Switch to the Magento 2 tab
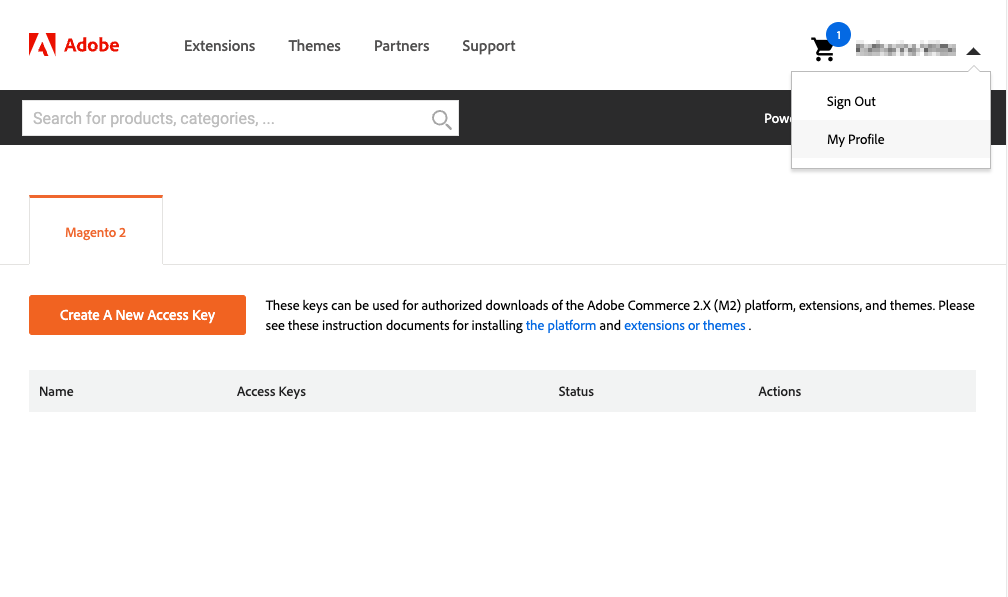 coord(96,231)
